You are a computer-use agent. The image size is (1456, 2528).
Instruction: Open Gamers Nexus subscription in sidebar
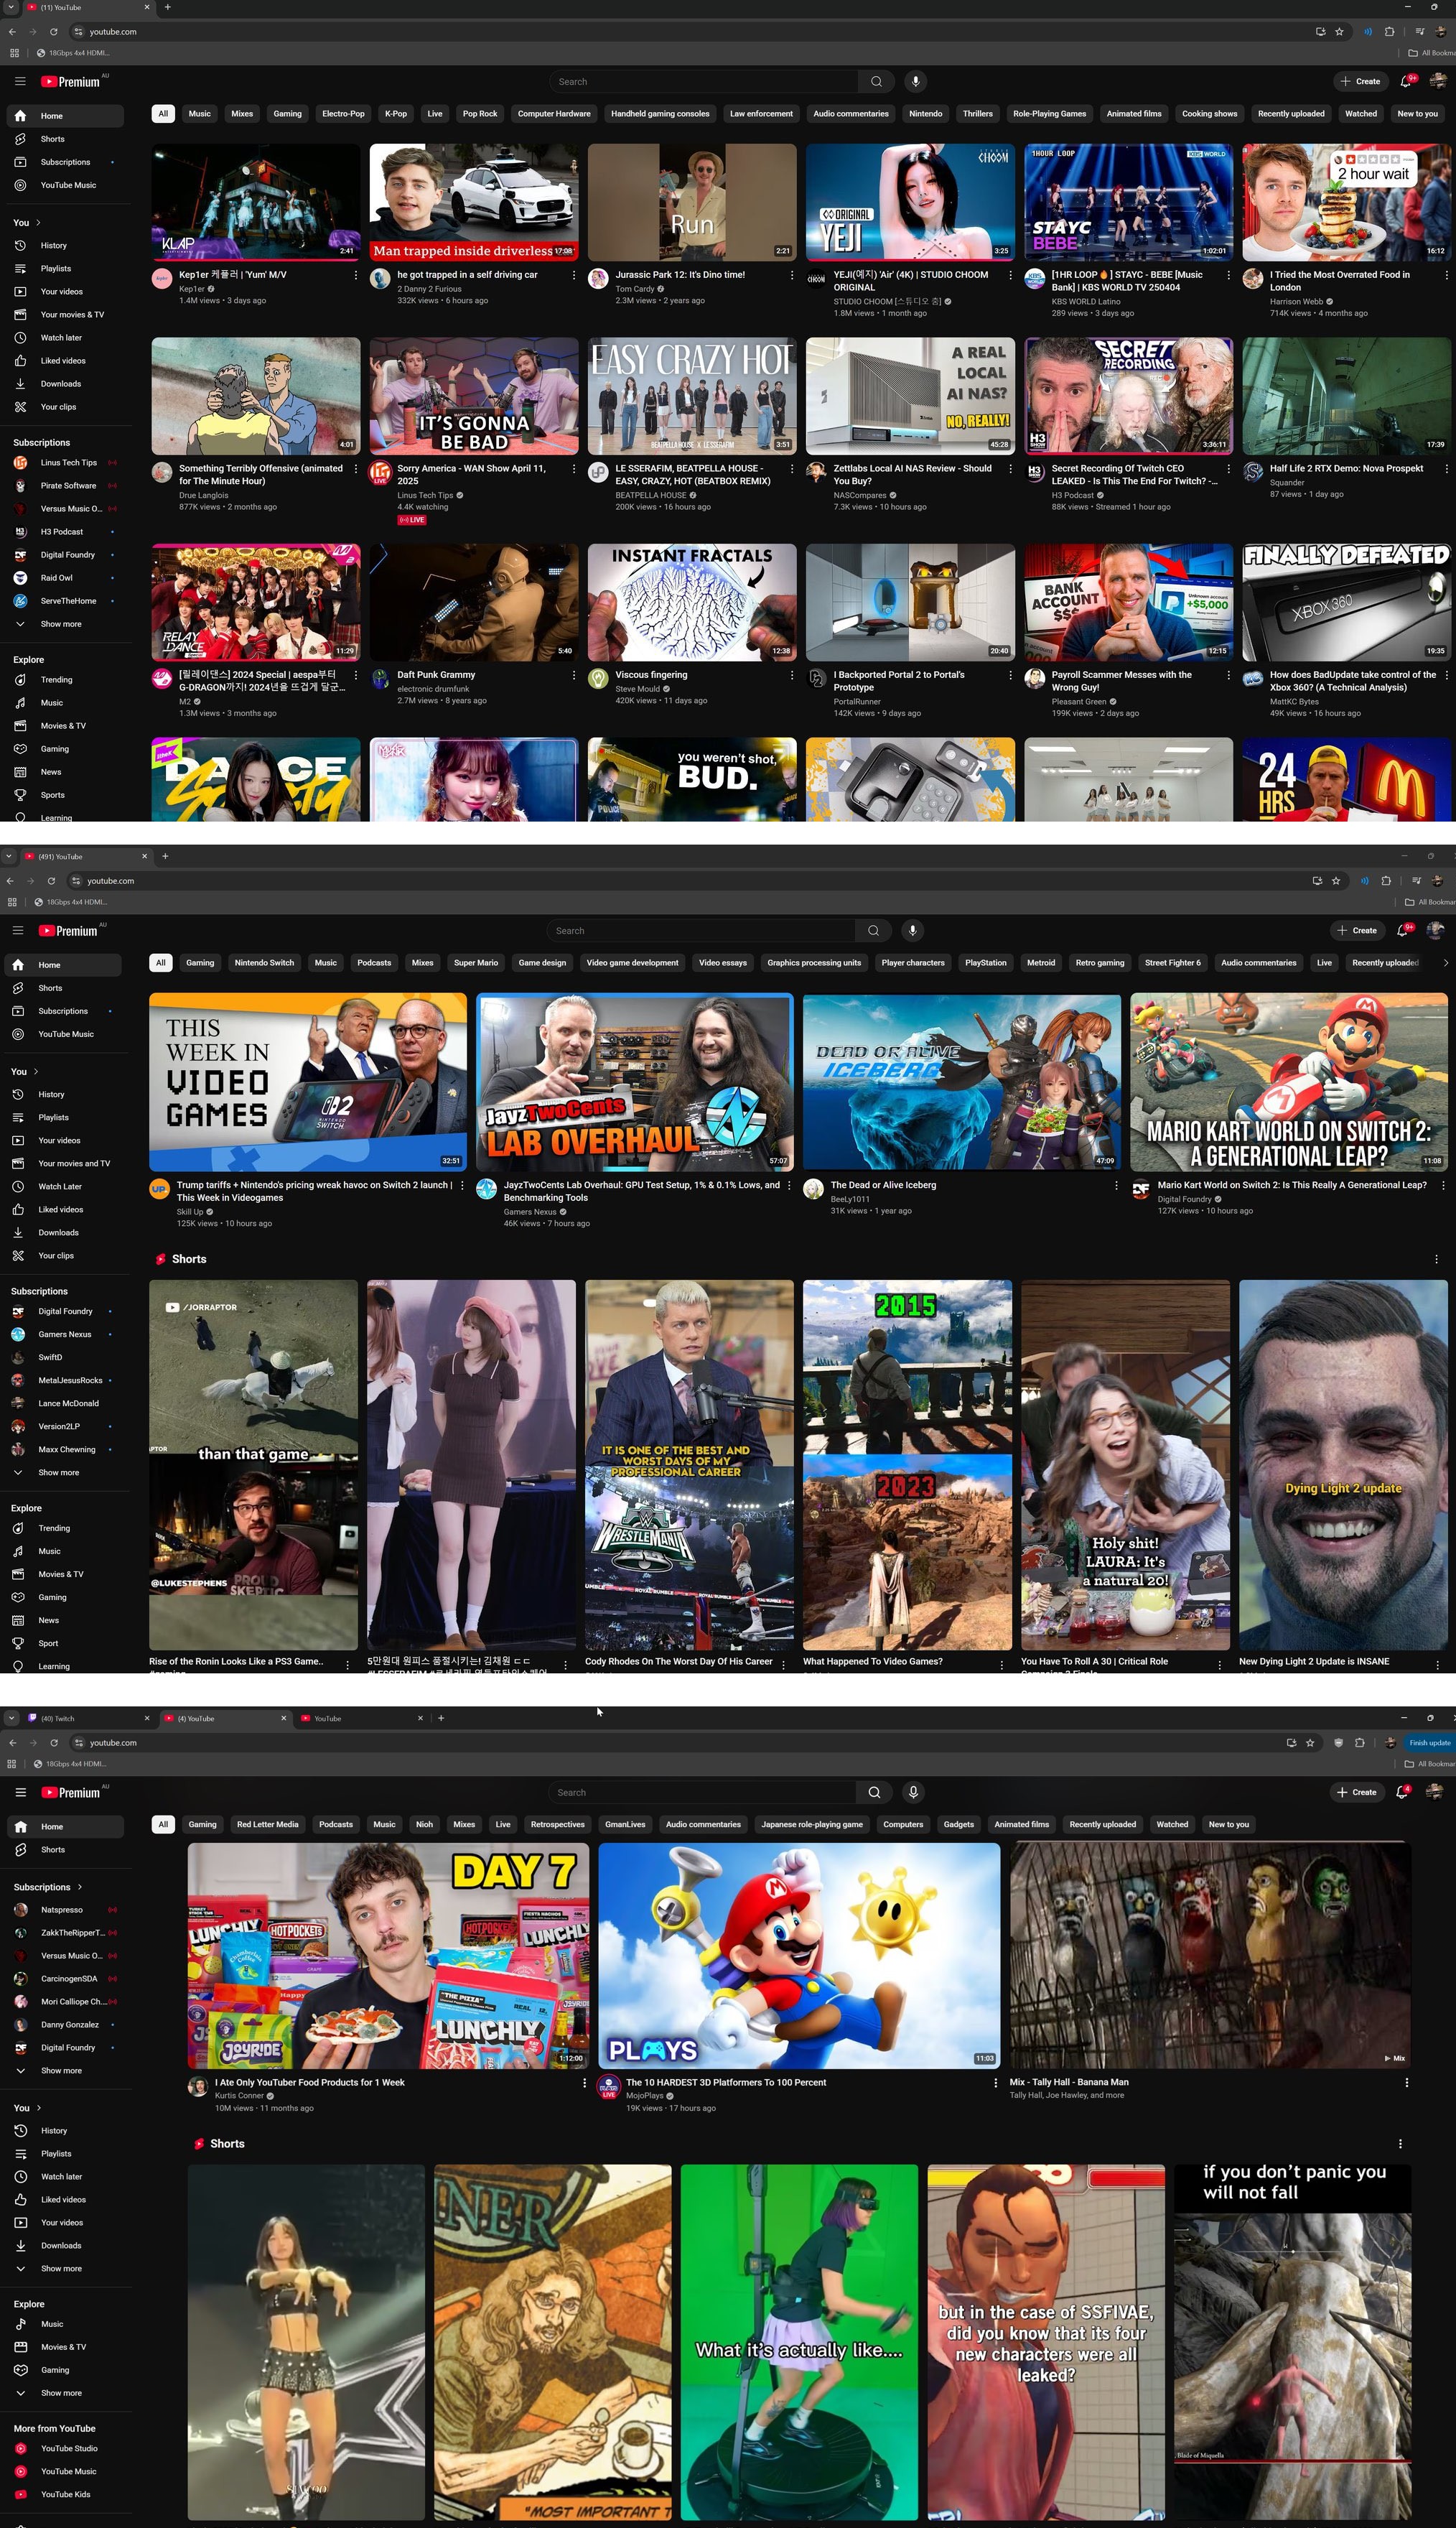(64, 1335)
